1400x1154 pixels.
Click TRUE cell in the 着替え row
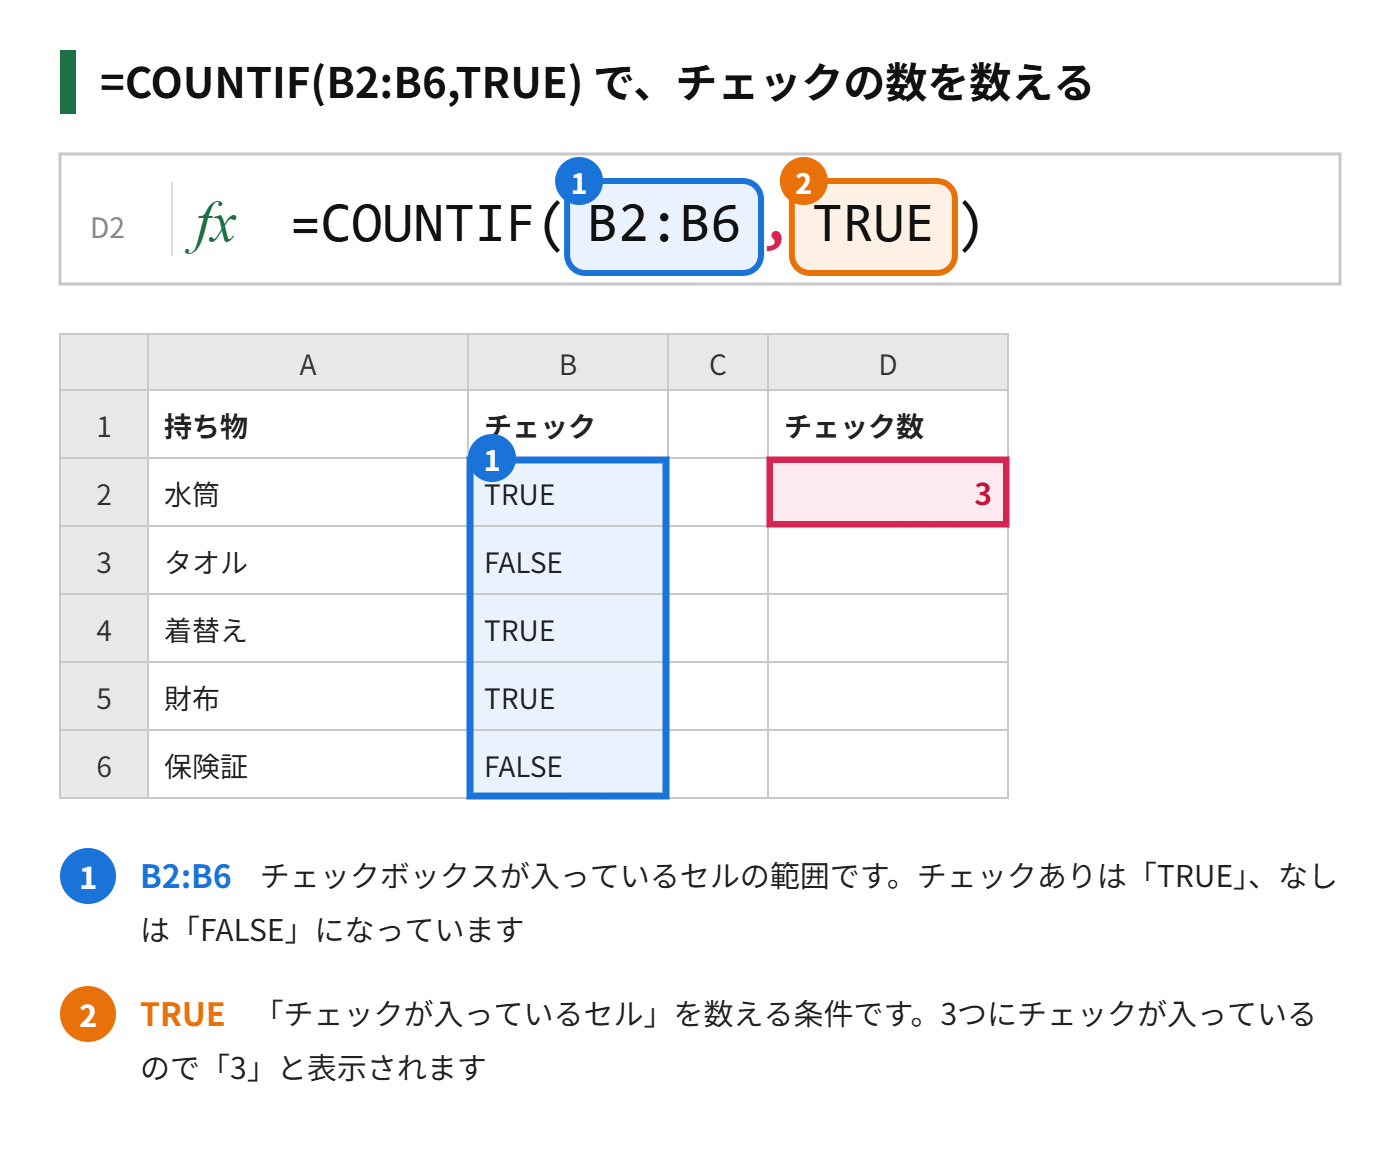click(568, 629)
